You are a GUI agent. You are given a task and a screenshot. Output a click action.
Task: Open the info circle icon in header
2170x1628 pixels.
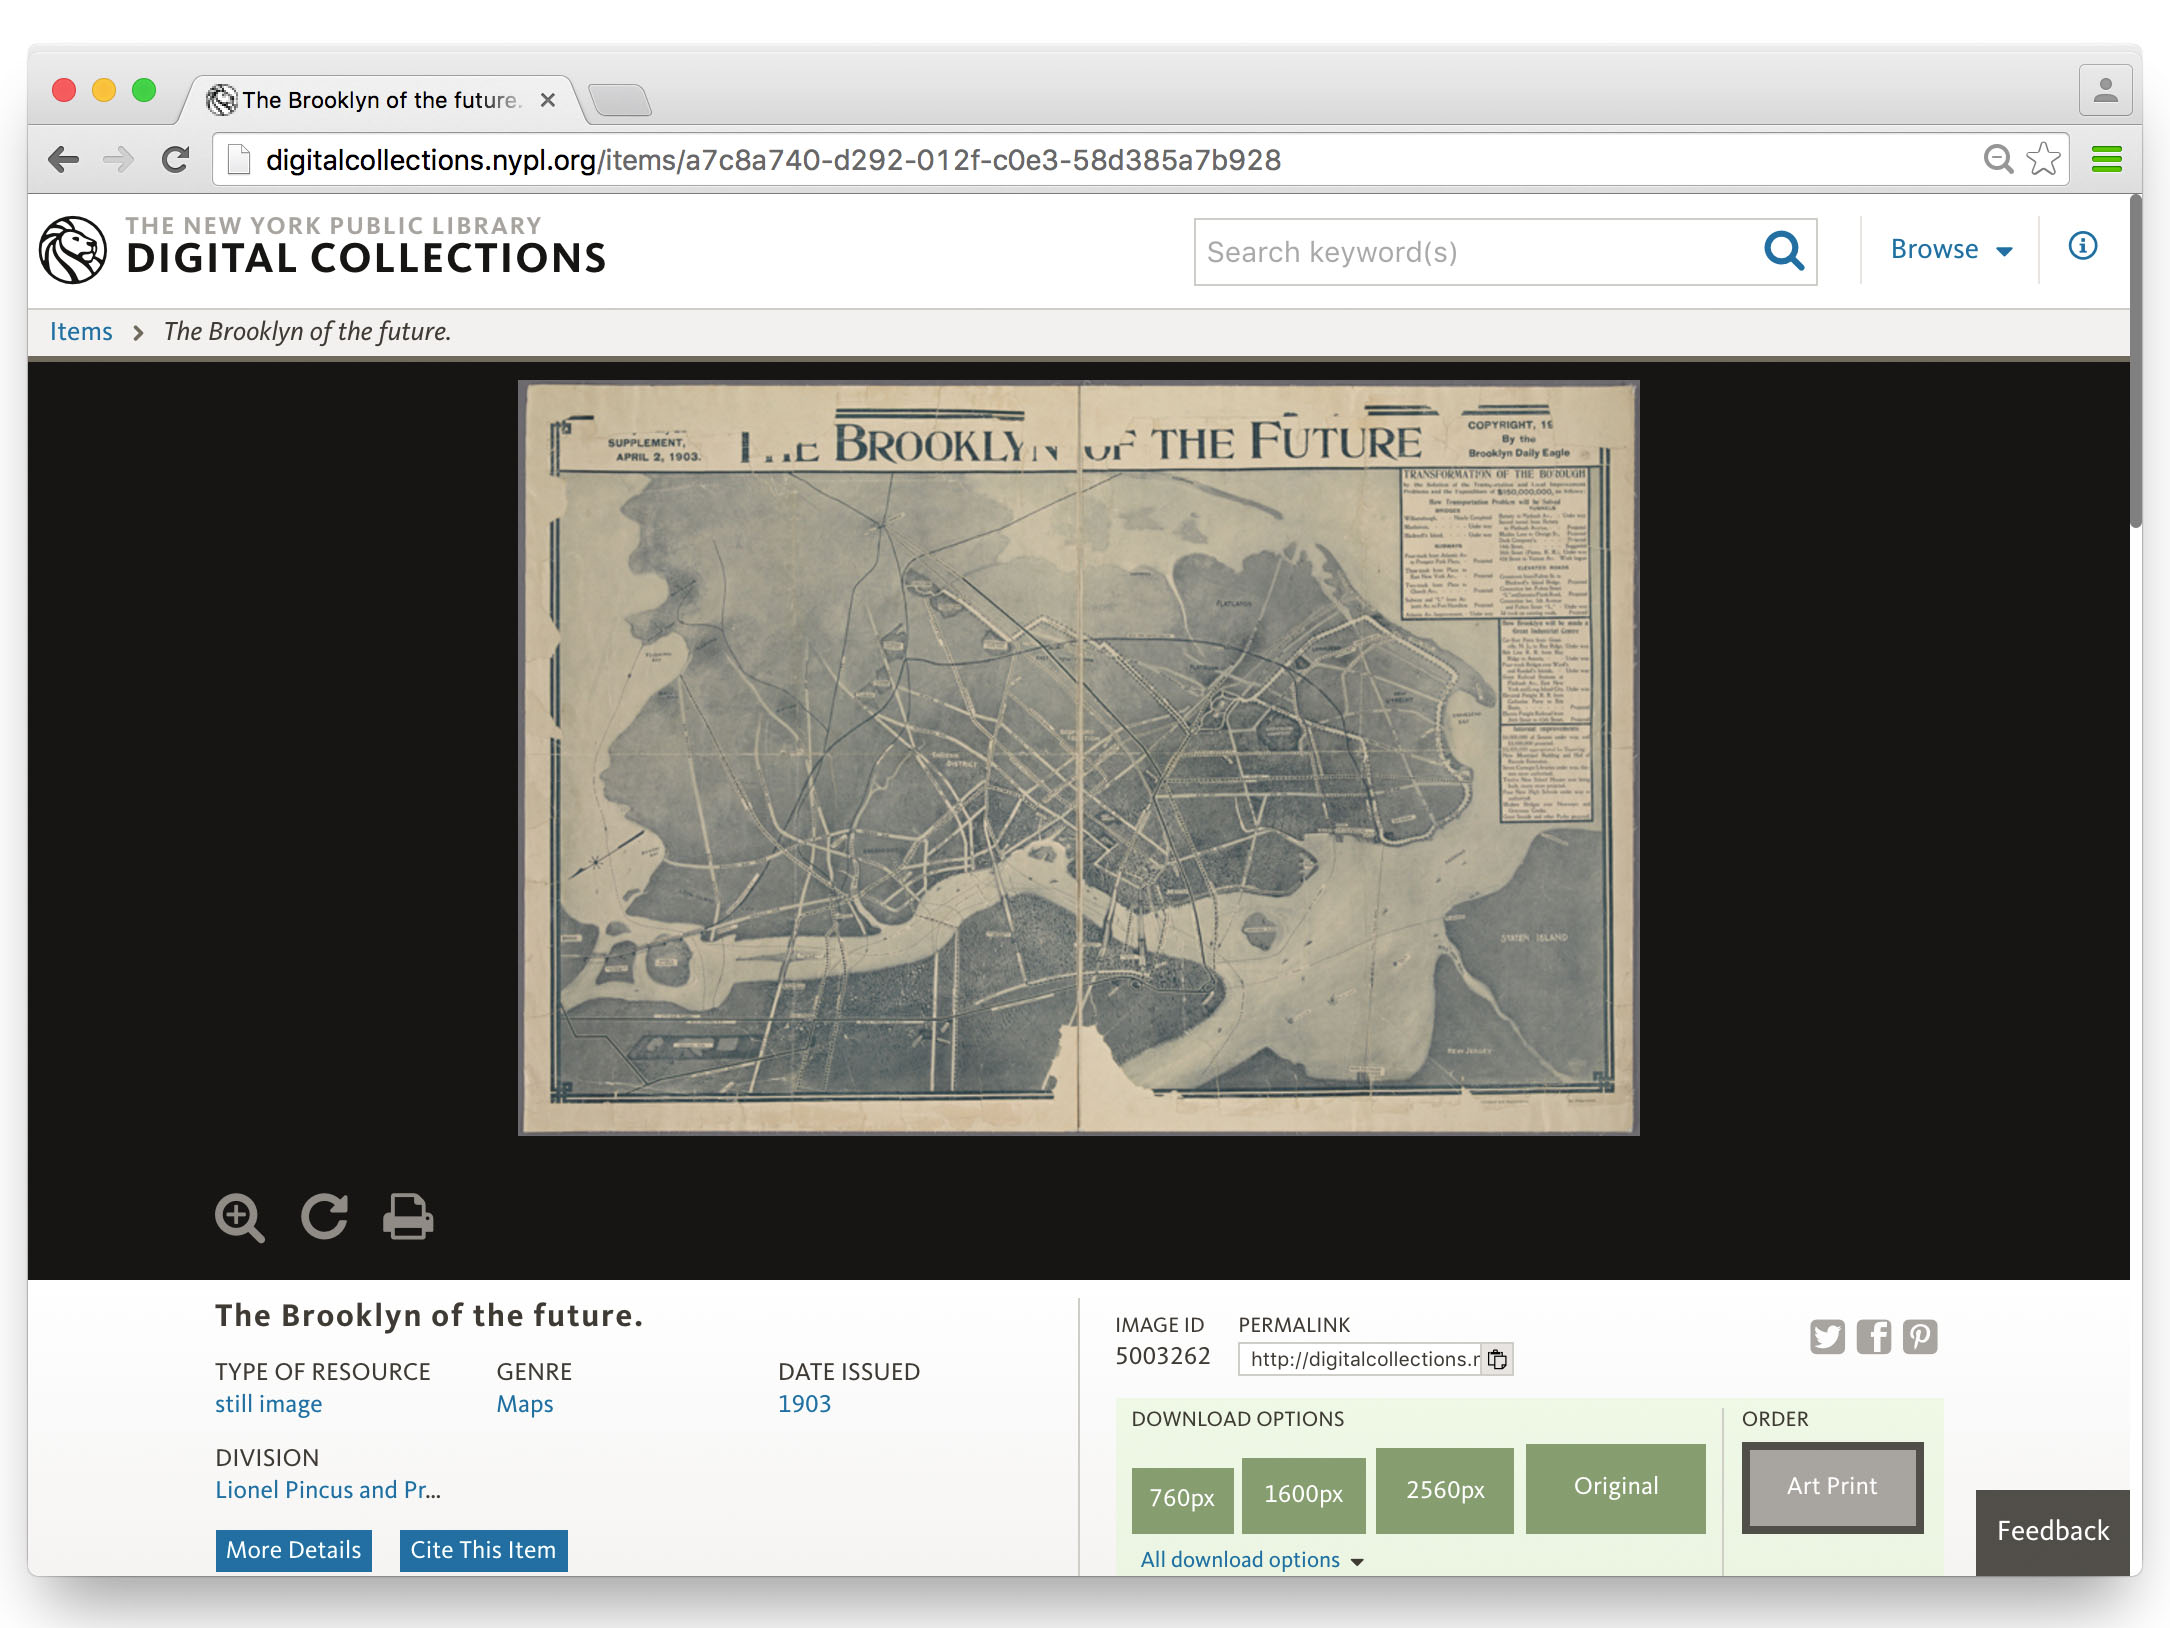click(x=2083, y=246)
